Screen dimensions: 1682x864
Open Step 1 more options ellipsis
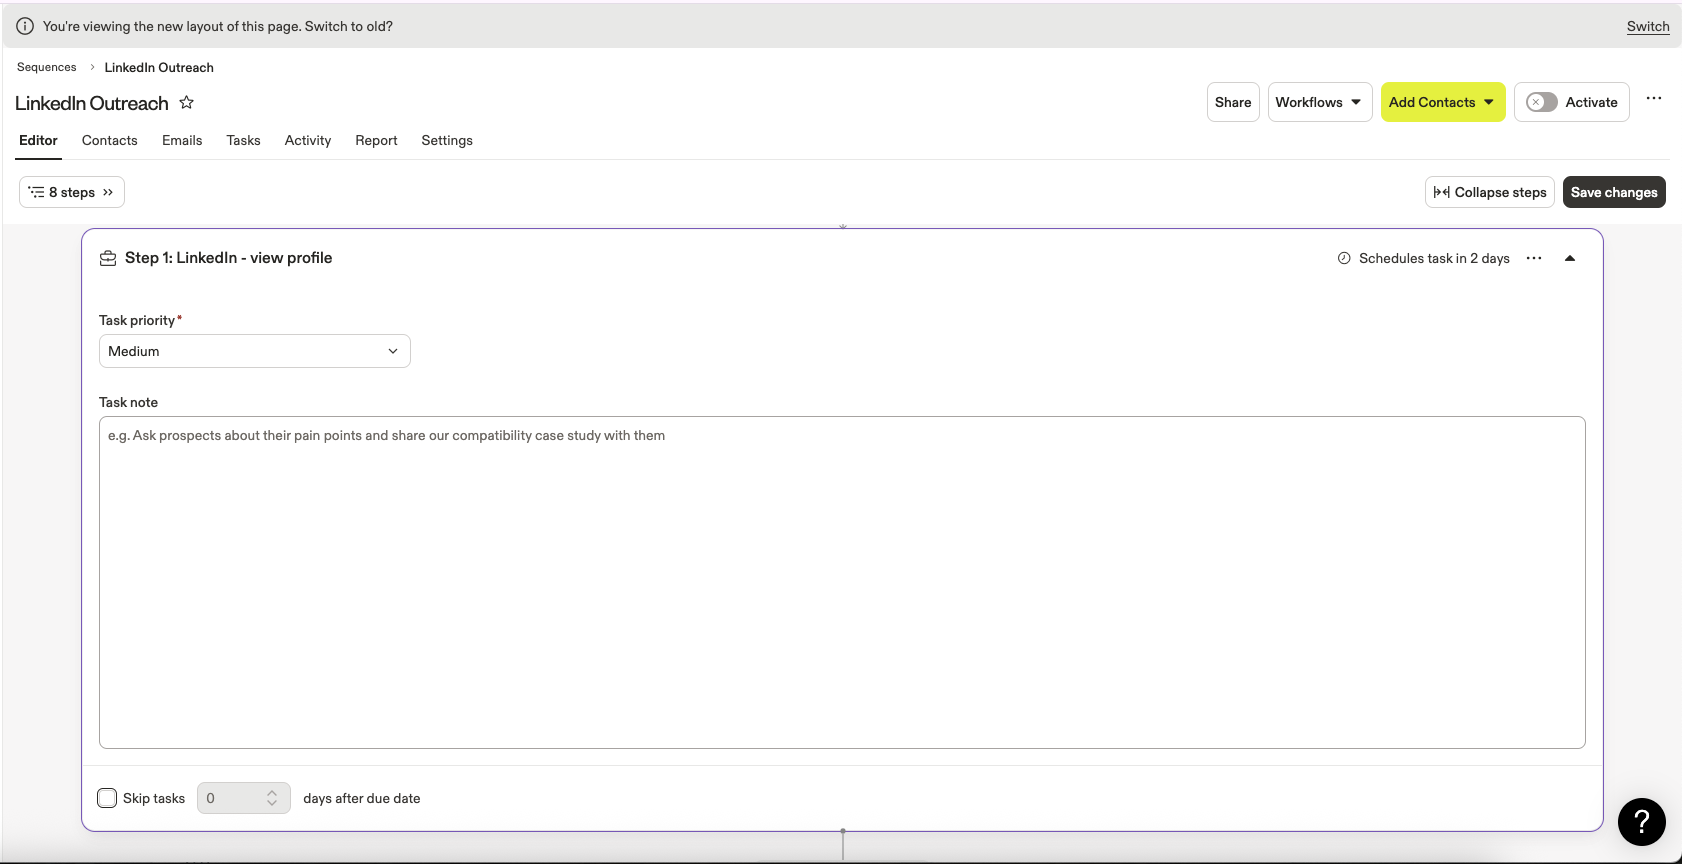tap(1534, 258)
